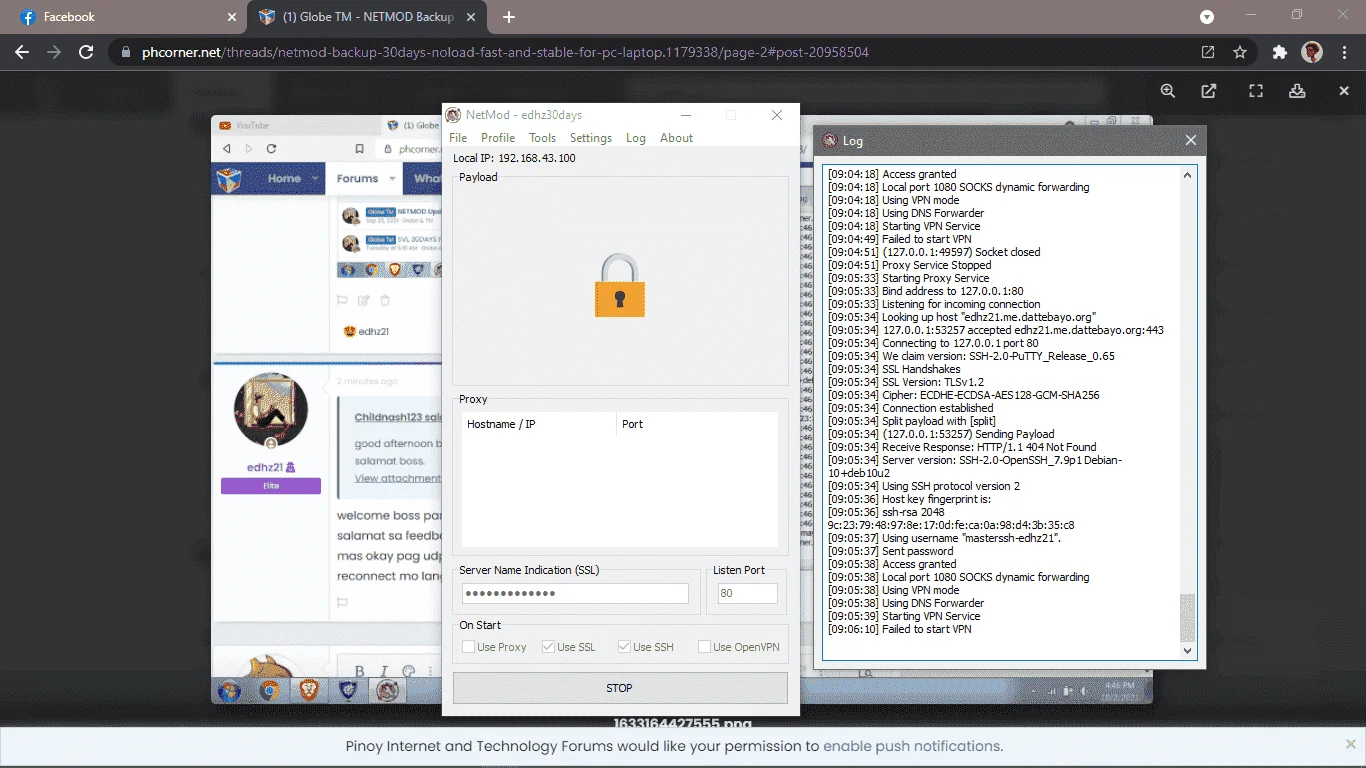Click the Port column header in Proxy list
1366x768 pixels.
(697, 424)
